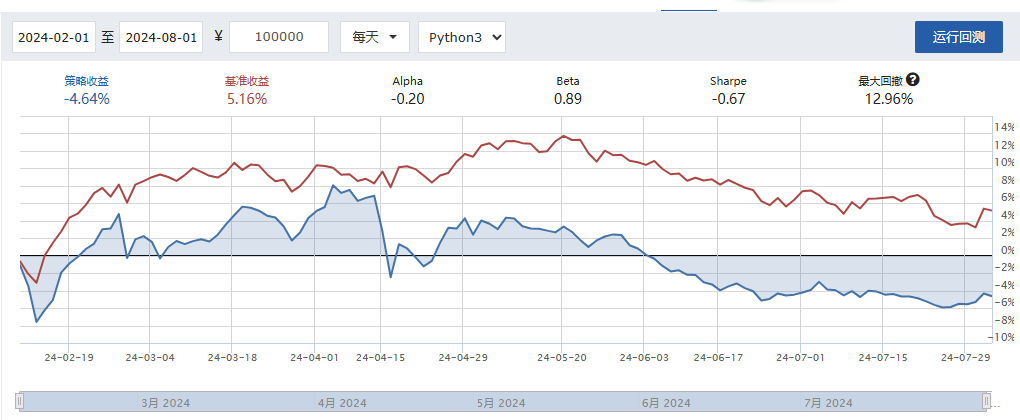Click the Sharpe metric value -0.67
1020x420 pixels.
click(x=727, y=99)
